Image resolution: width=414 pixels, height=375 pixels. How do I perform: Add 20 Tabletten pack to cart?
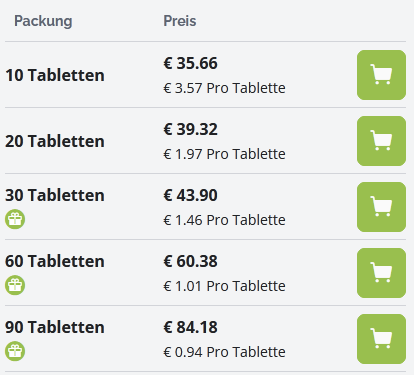click(381, 141)
